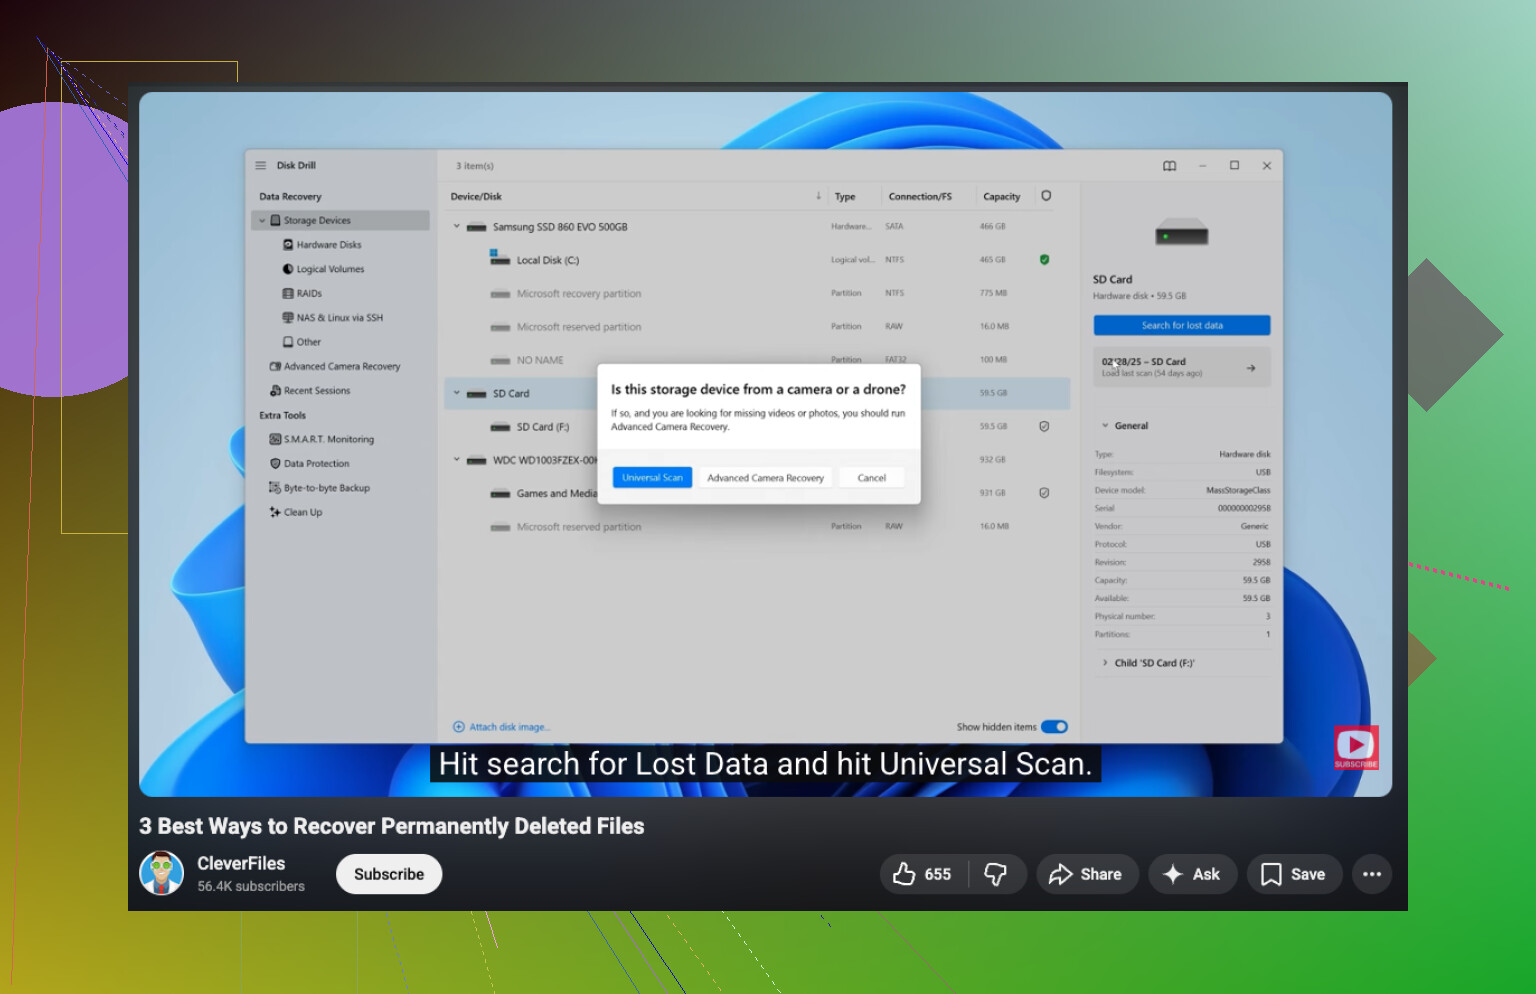The height and width of the screenshot is (994, 1536).
Task: Open the YouTube more actions ellipsis
Action: [1372, 875]
